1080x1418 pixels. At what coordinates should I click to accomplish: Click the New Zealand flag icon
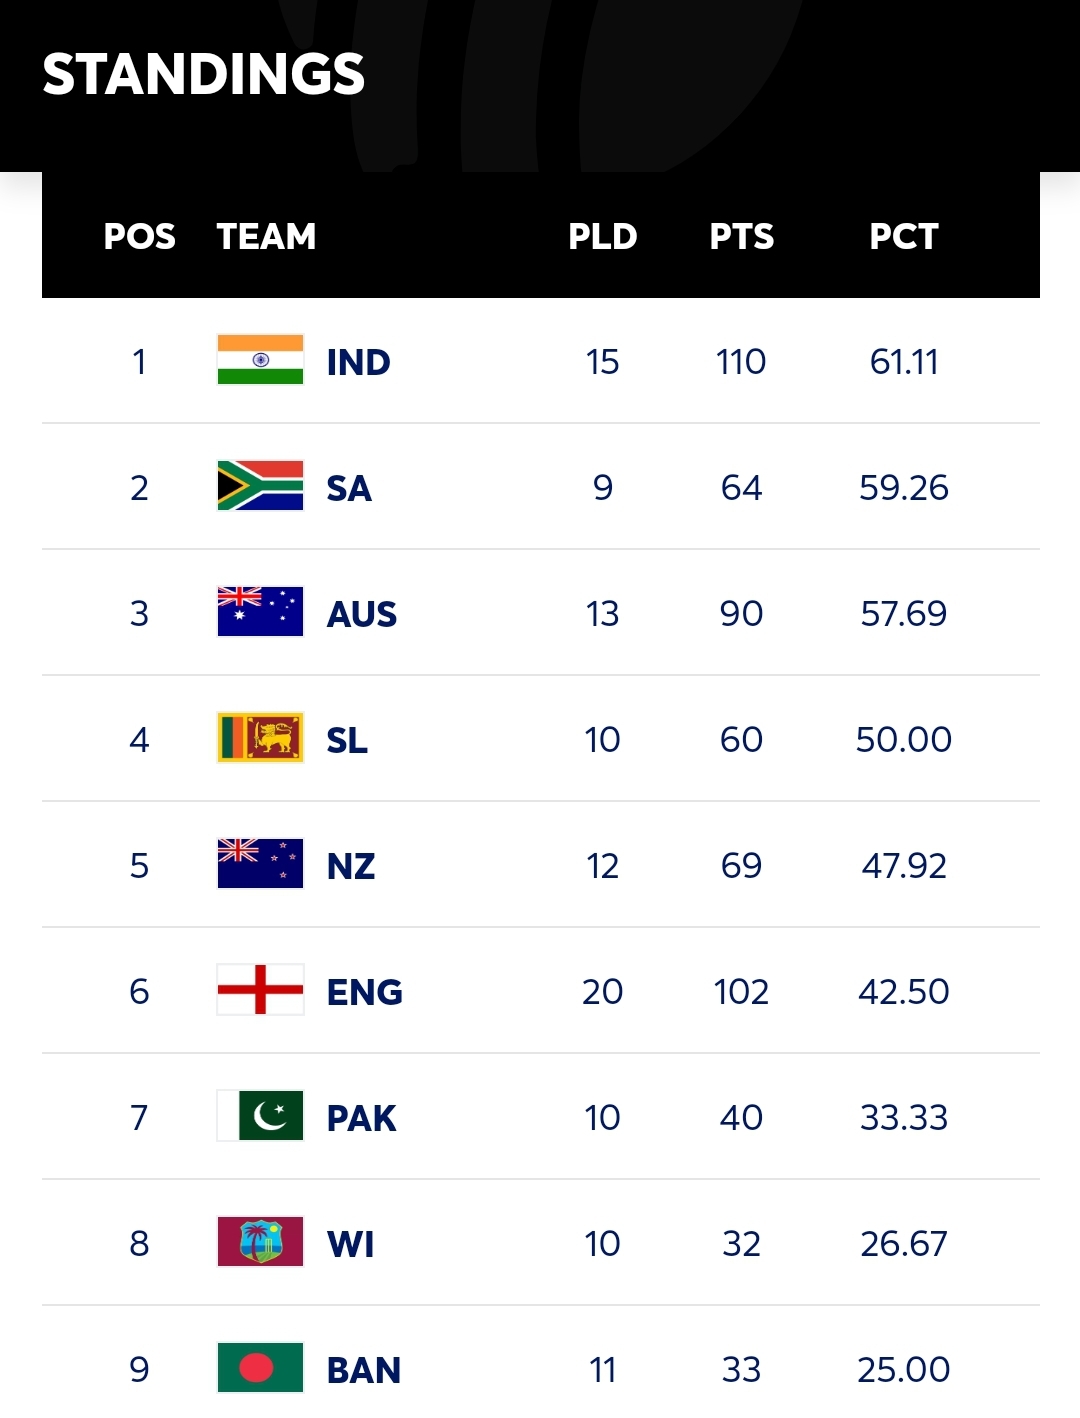pos(260,864)
